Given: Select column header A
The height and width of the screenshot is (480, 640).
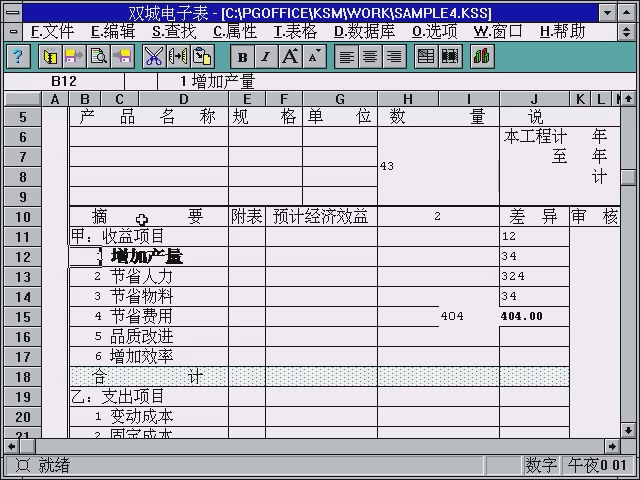Looking at the screenshot, I should click(55, 99).
